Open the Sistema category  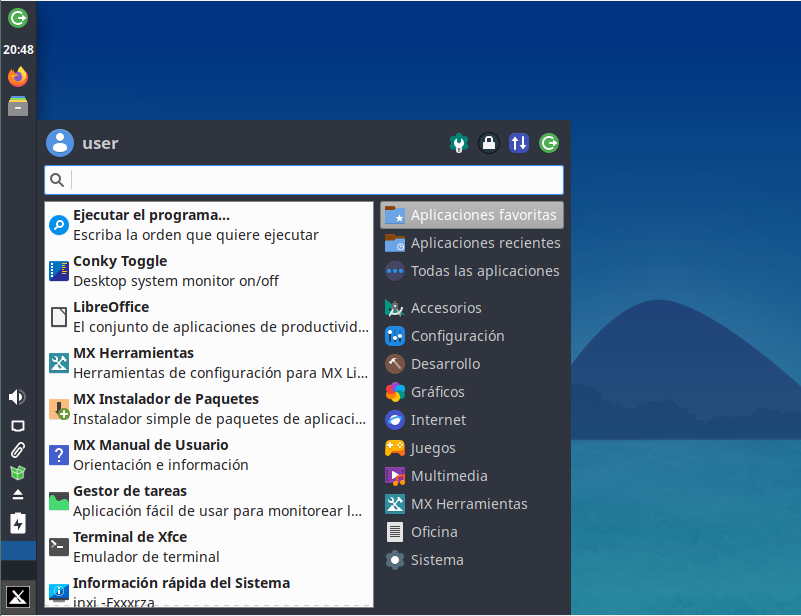(472, 560)
